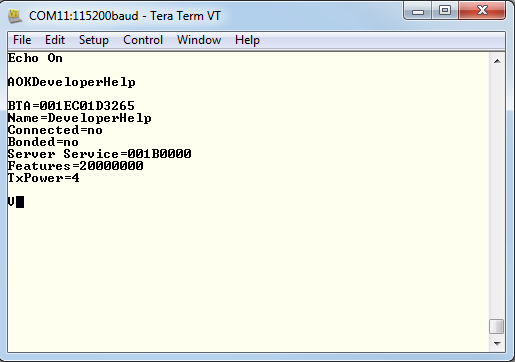Click the 'Name=DeveloperHelp' line
Screen dimensions: 515x362
click(x=80, y=118)
